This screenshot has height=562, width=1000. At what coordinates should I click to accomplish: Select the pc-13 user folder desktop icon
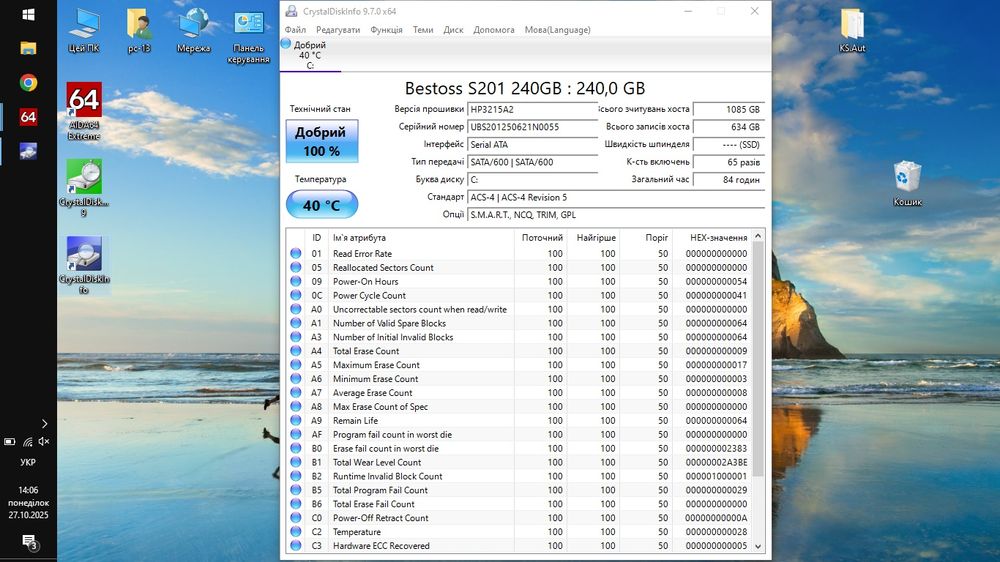click(138, 31)
